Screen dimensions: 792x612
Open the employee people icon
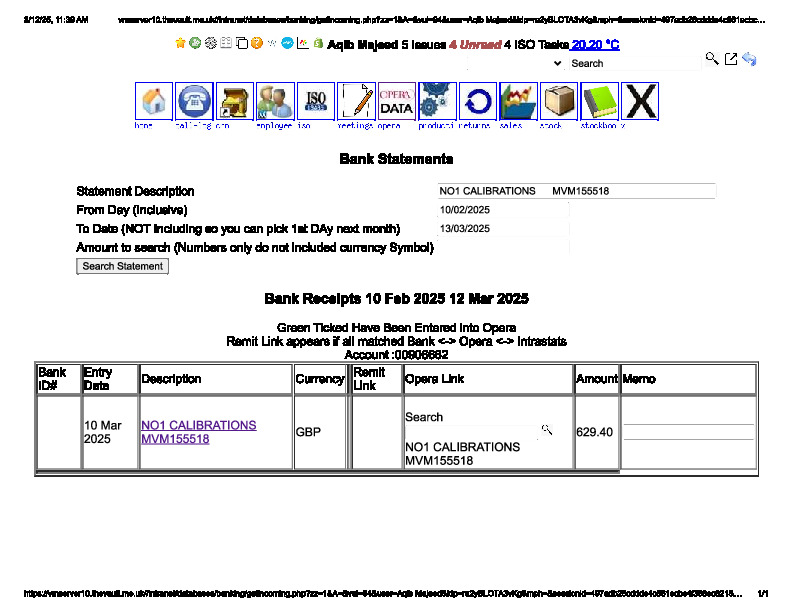coord(275,102)
